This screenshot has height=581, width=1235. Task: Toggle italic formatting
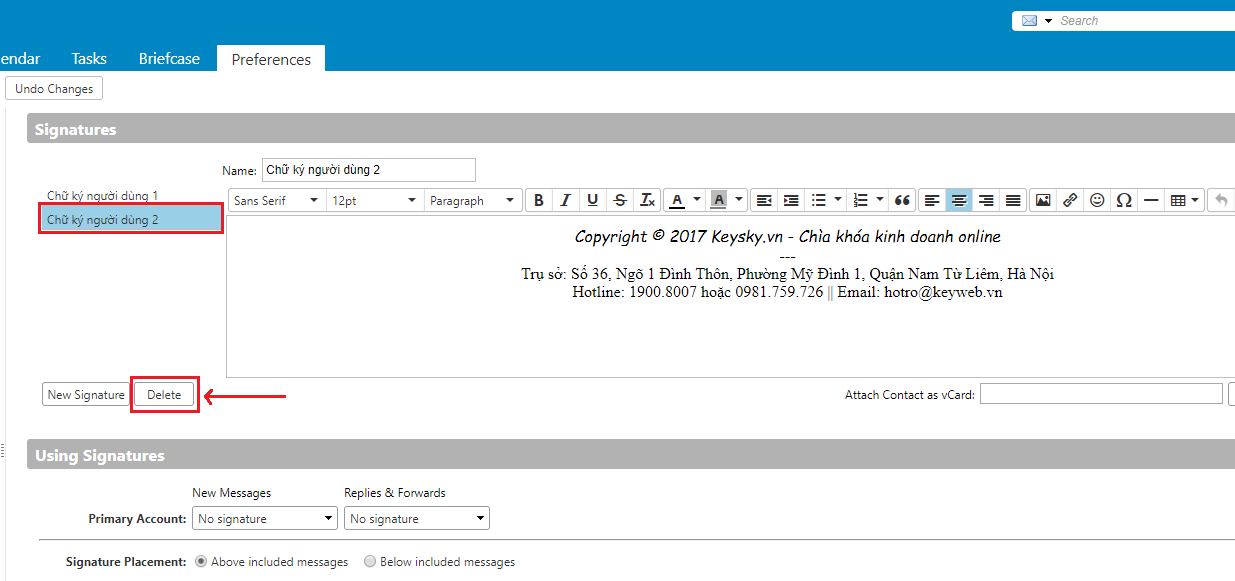pos(566,200)
